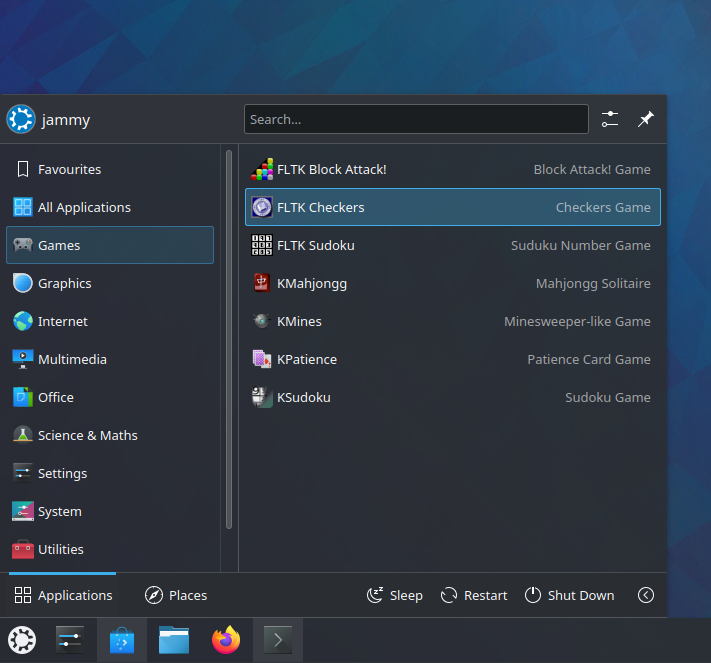Open the Office category
711x663 pixels.
coord(110,397)
